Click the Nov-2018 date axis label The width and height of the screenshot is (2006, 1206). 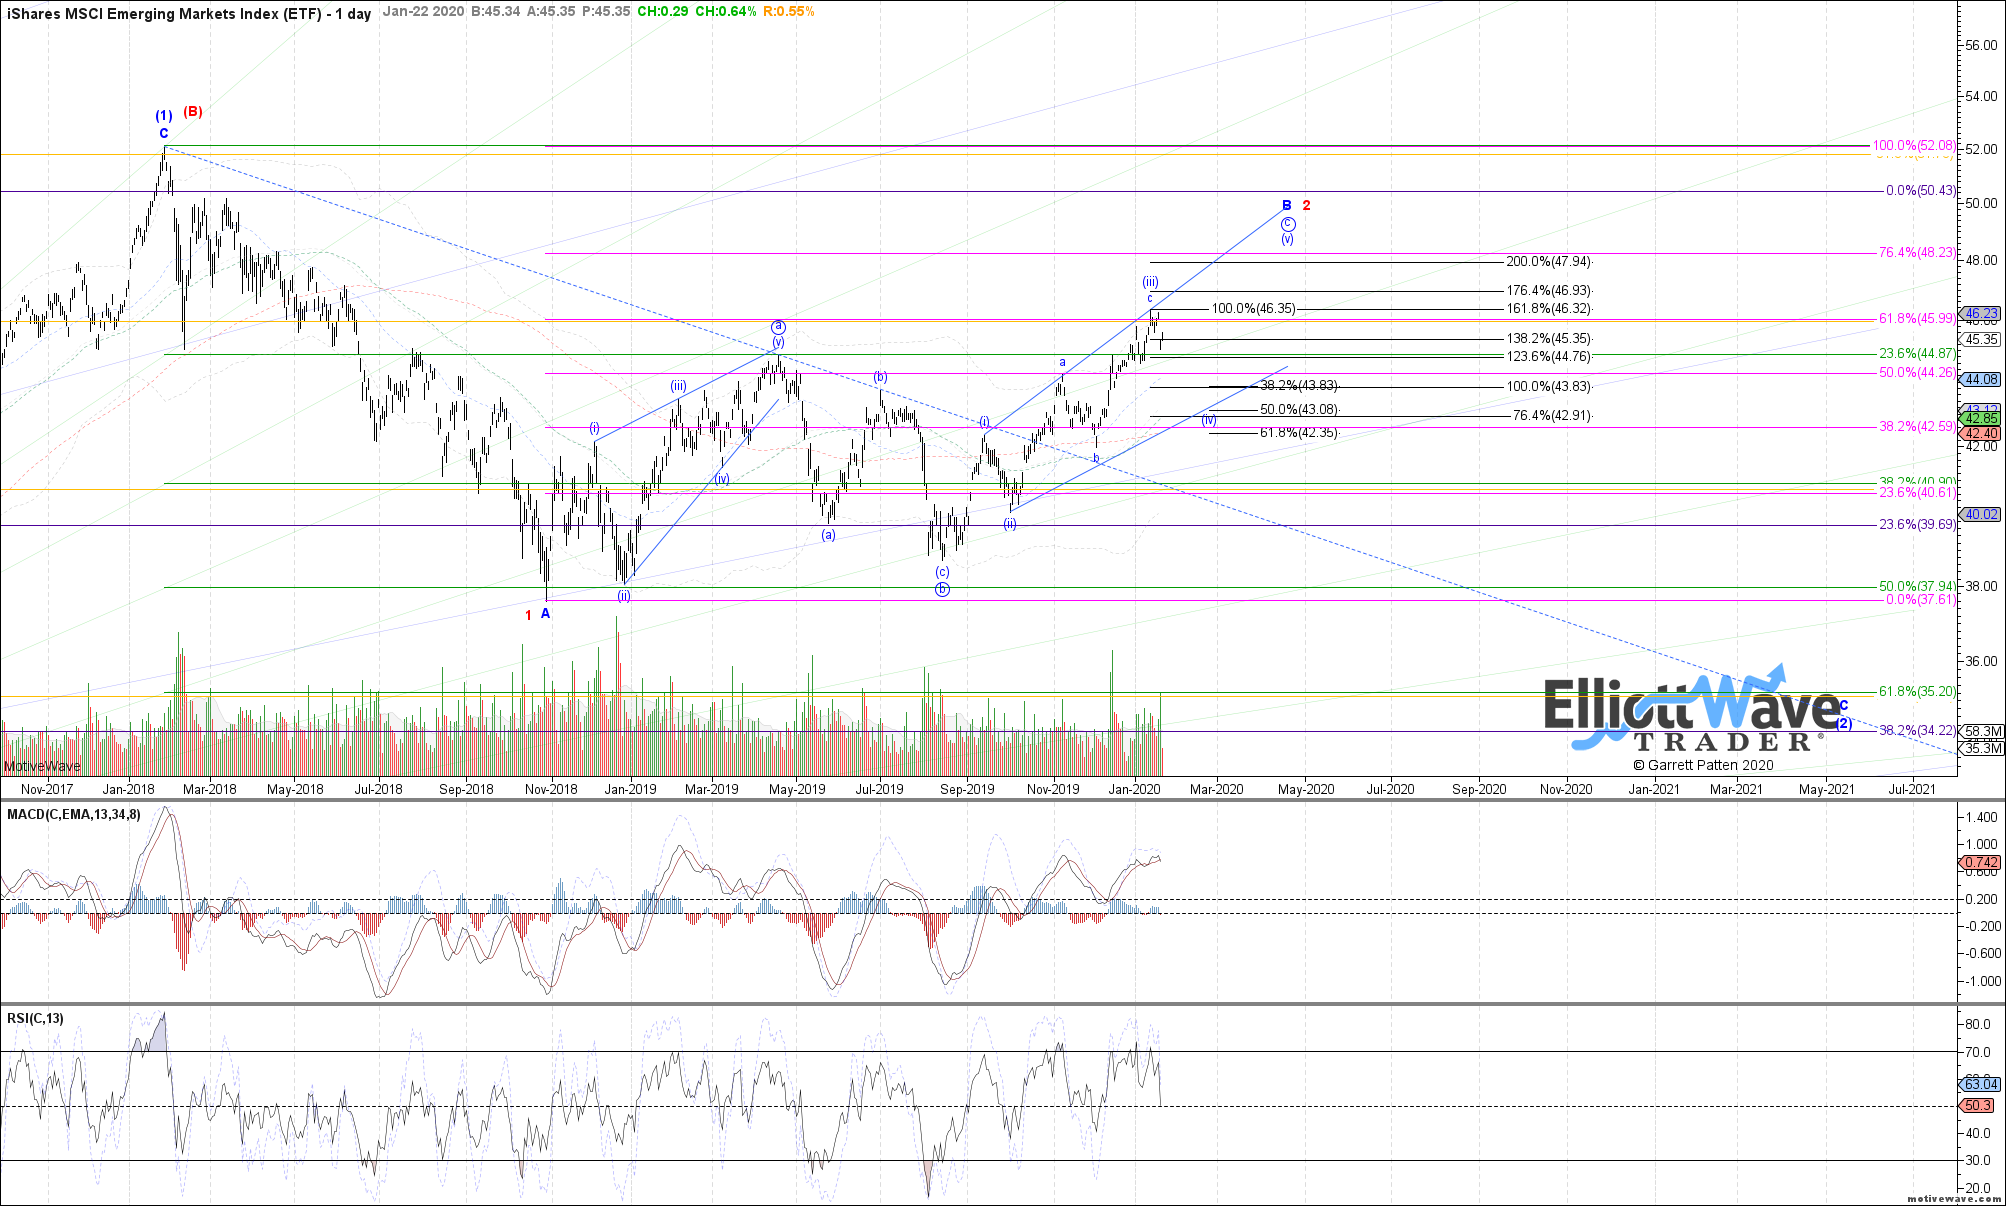[x=551, y=789]
